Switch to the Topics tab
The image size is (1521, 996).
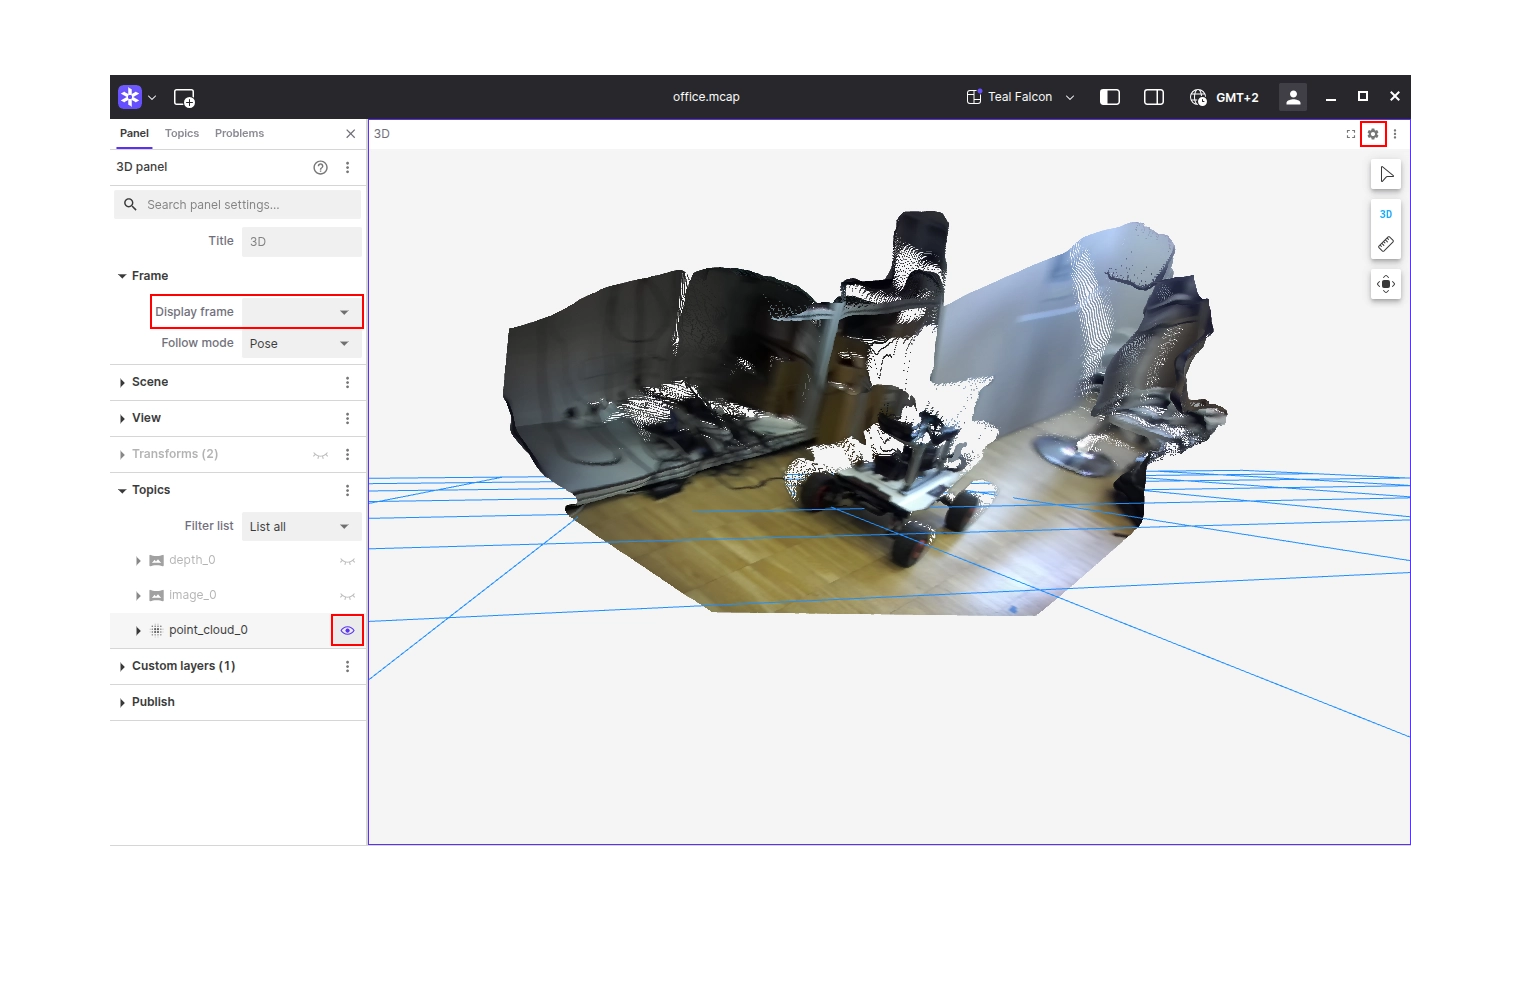coord(181,133)
